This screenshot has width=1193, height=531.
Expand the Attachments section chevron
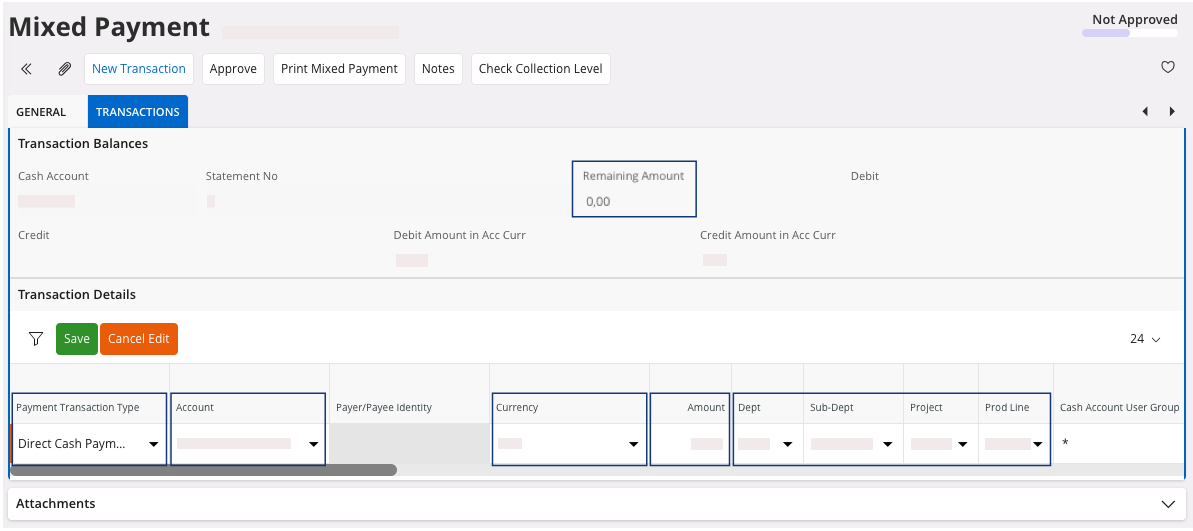pyautogui.click(x=1166, y=504)
